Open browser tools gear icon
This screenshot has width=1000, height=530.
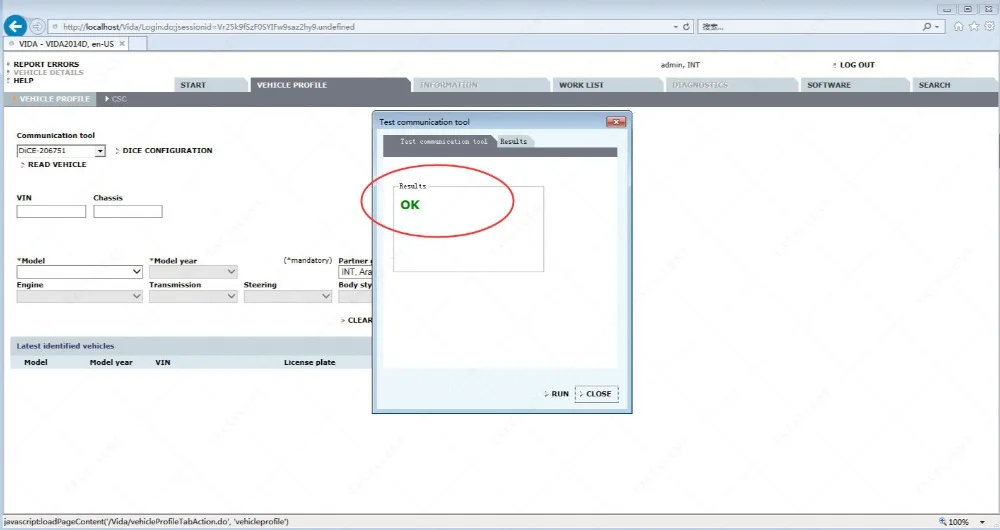click(x=989, y=26)
